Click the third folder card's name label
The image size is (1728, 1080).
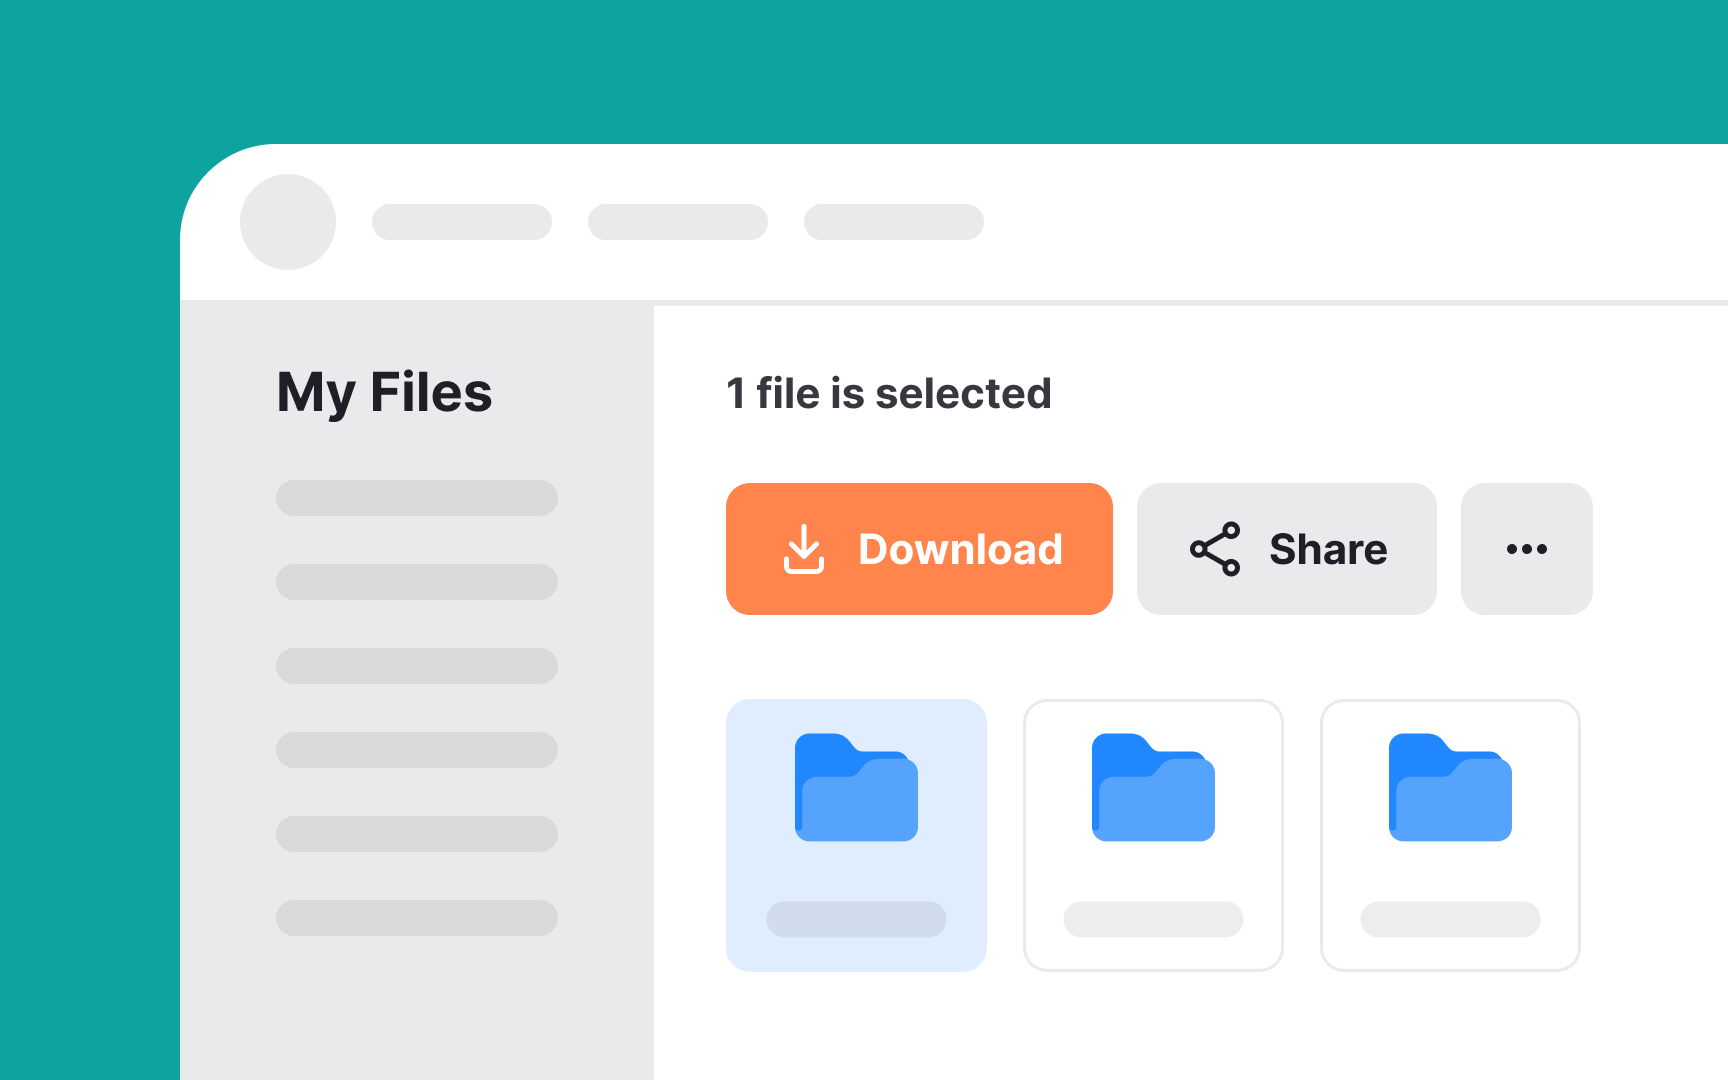1450,919
